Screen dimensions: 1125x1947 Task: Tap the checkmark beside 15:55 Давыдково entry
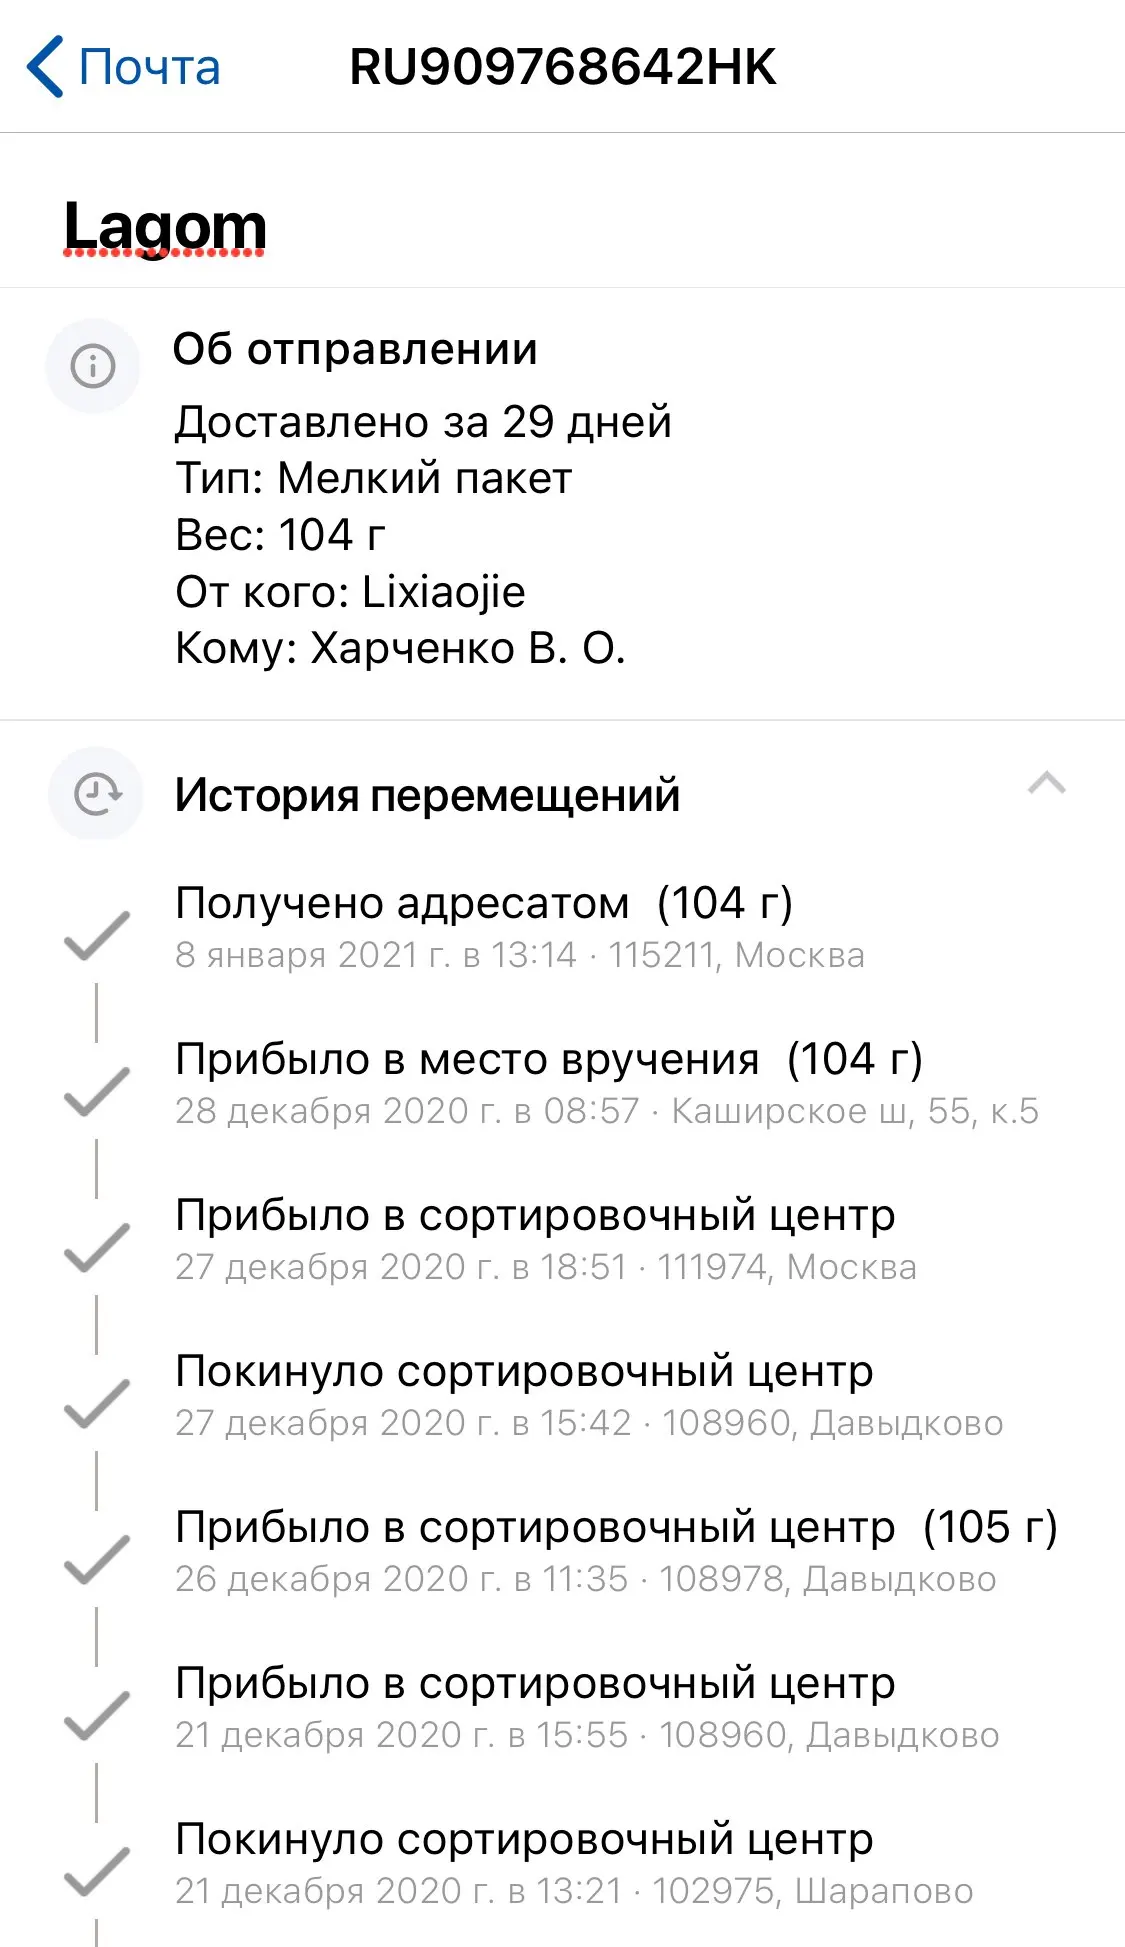coord(97,1715)
